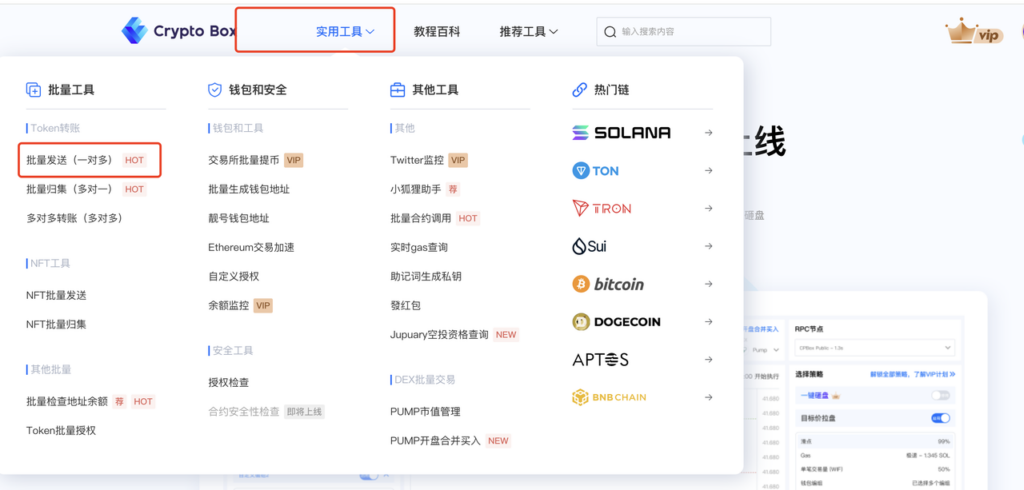Viewport: 1024px width, 490px height.
Task: Select 多对多转账（多对多）
Action: click(75, 218)
